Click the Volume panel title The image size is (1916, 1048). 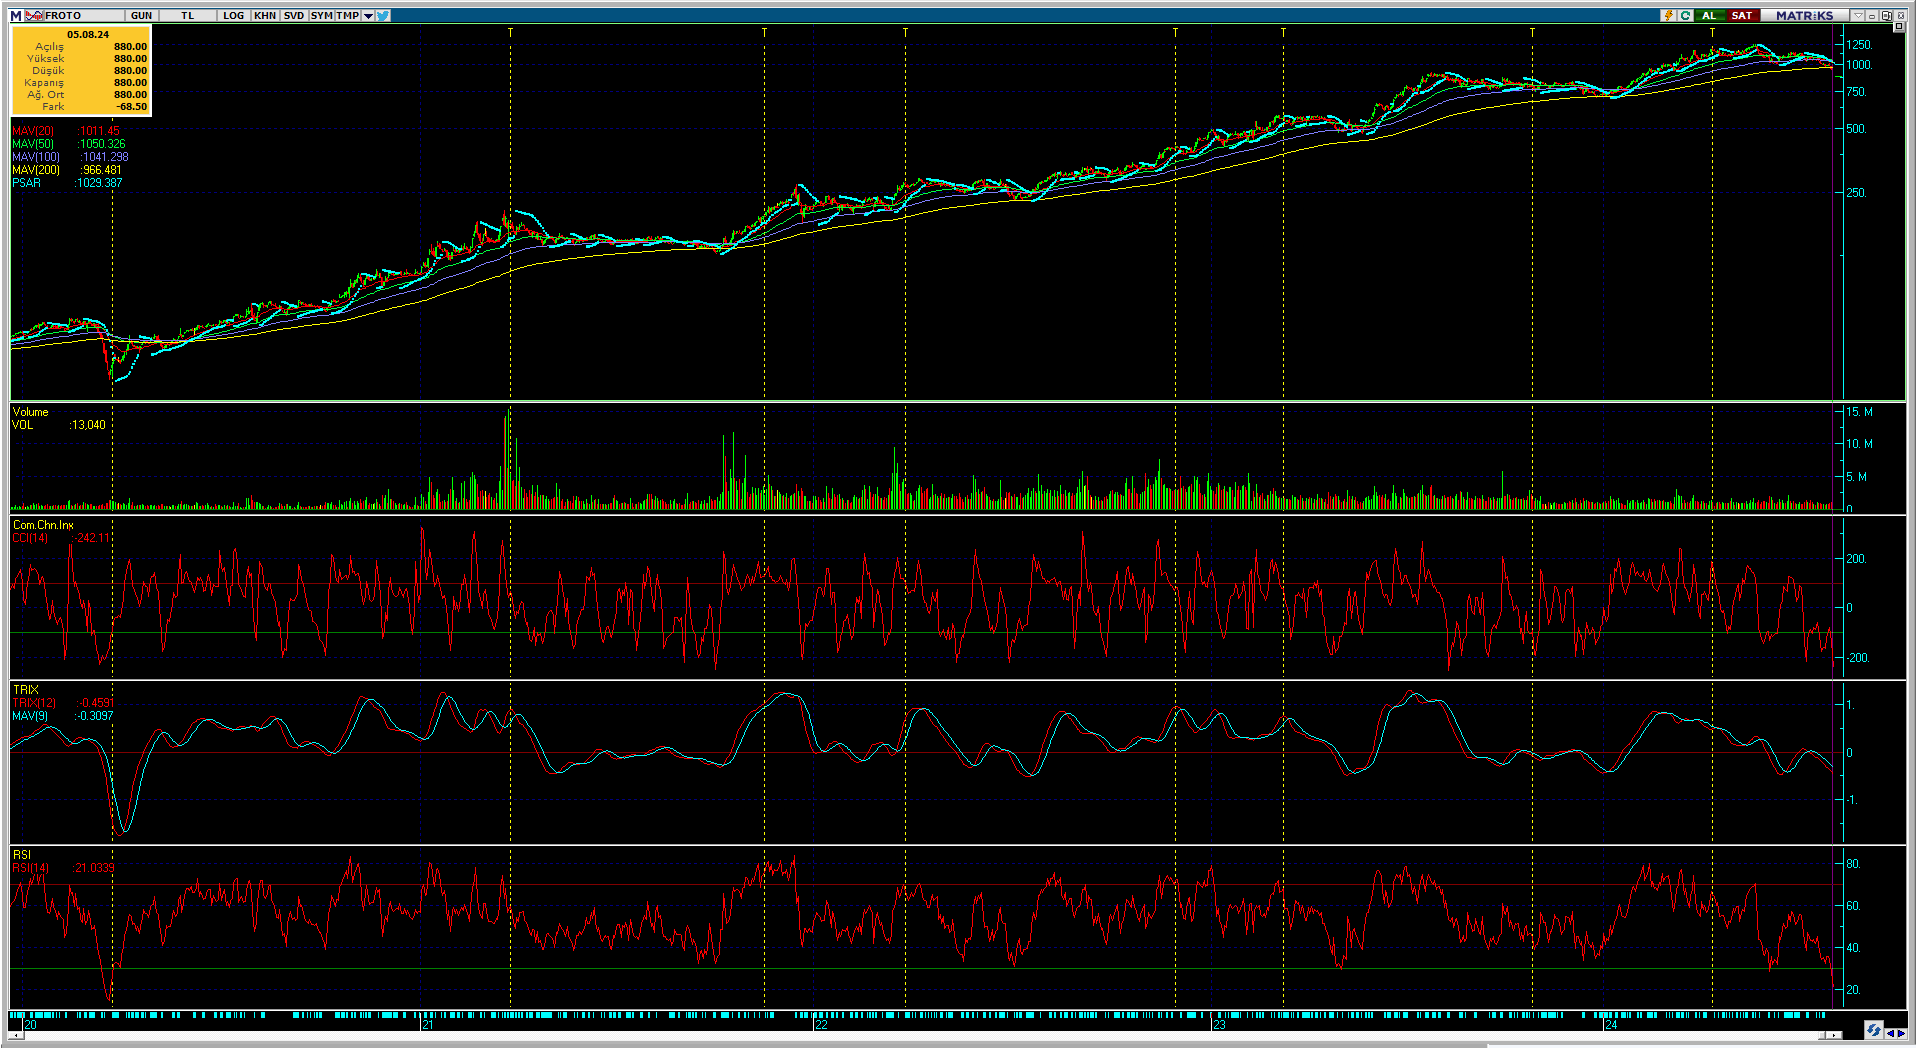pyautogui.click(x=30, y=412)
